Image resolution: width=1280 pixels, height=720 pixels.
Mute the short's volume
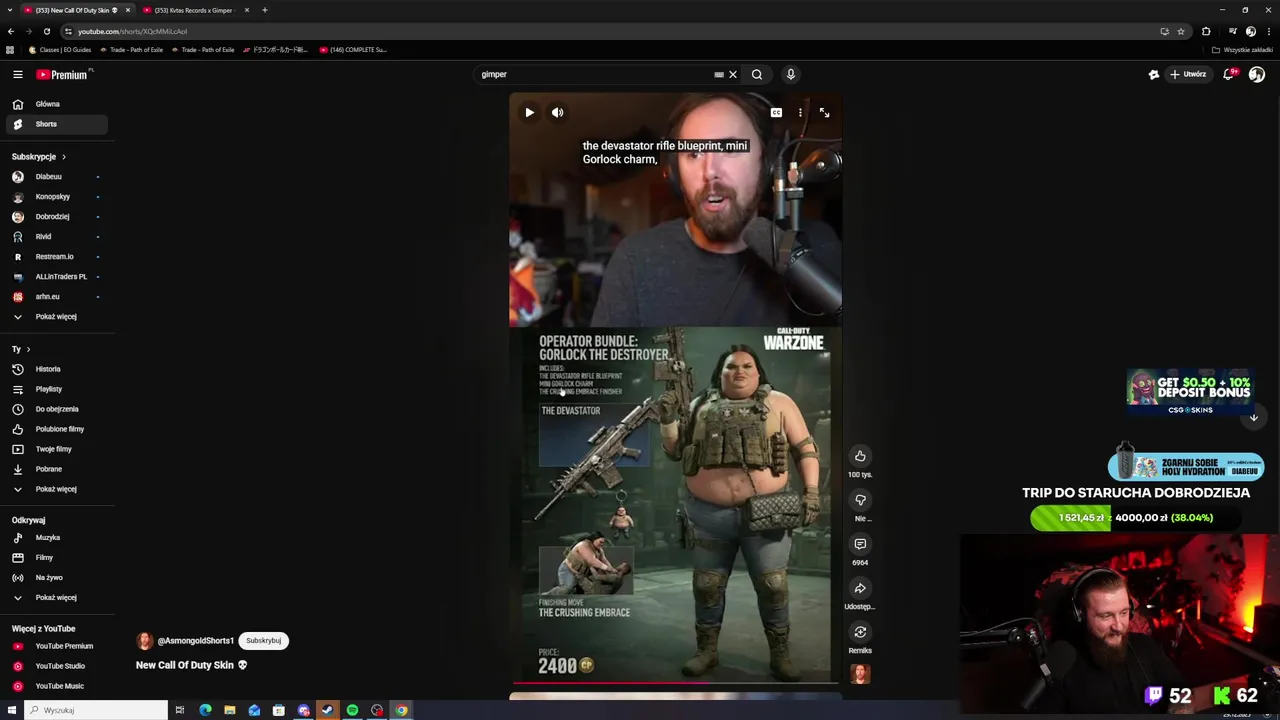pos(557,112)
